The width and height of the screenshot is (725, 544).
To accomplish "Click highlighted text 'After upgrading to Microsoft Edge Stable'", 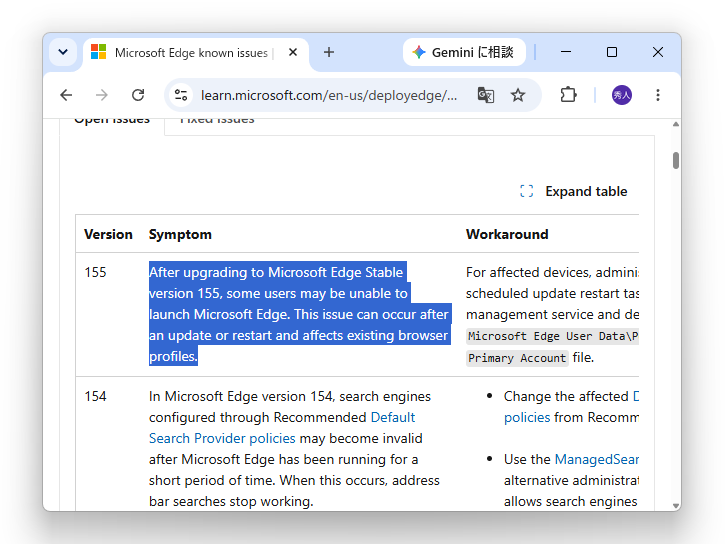I will (x=276, y=272).
